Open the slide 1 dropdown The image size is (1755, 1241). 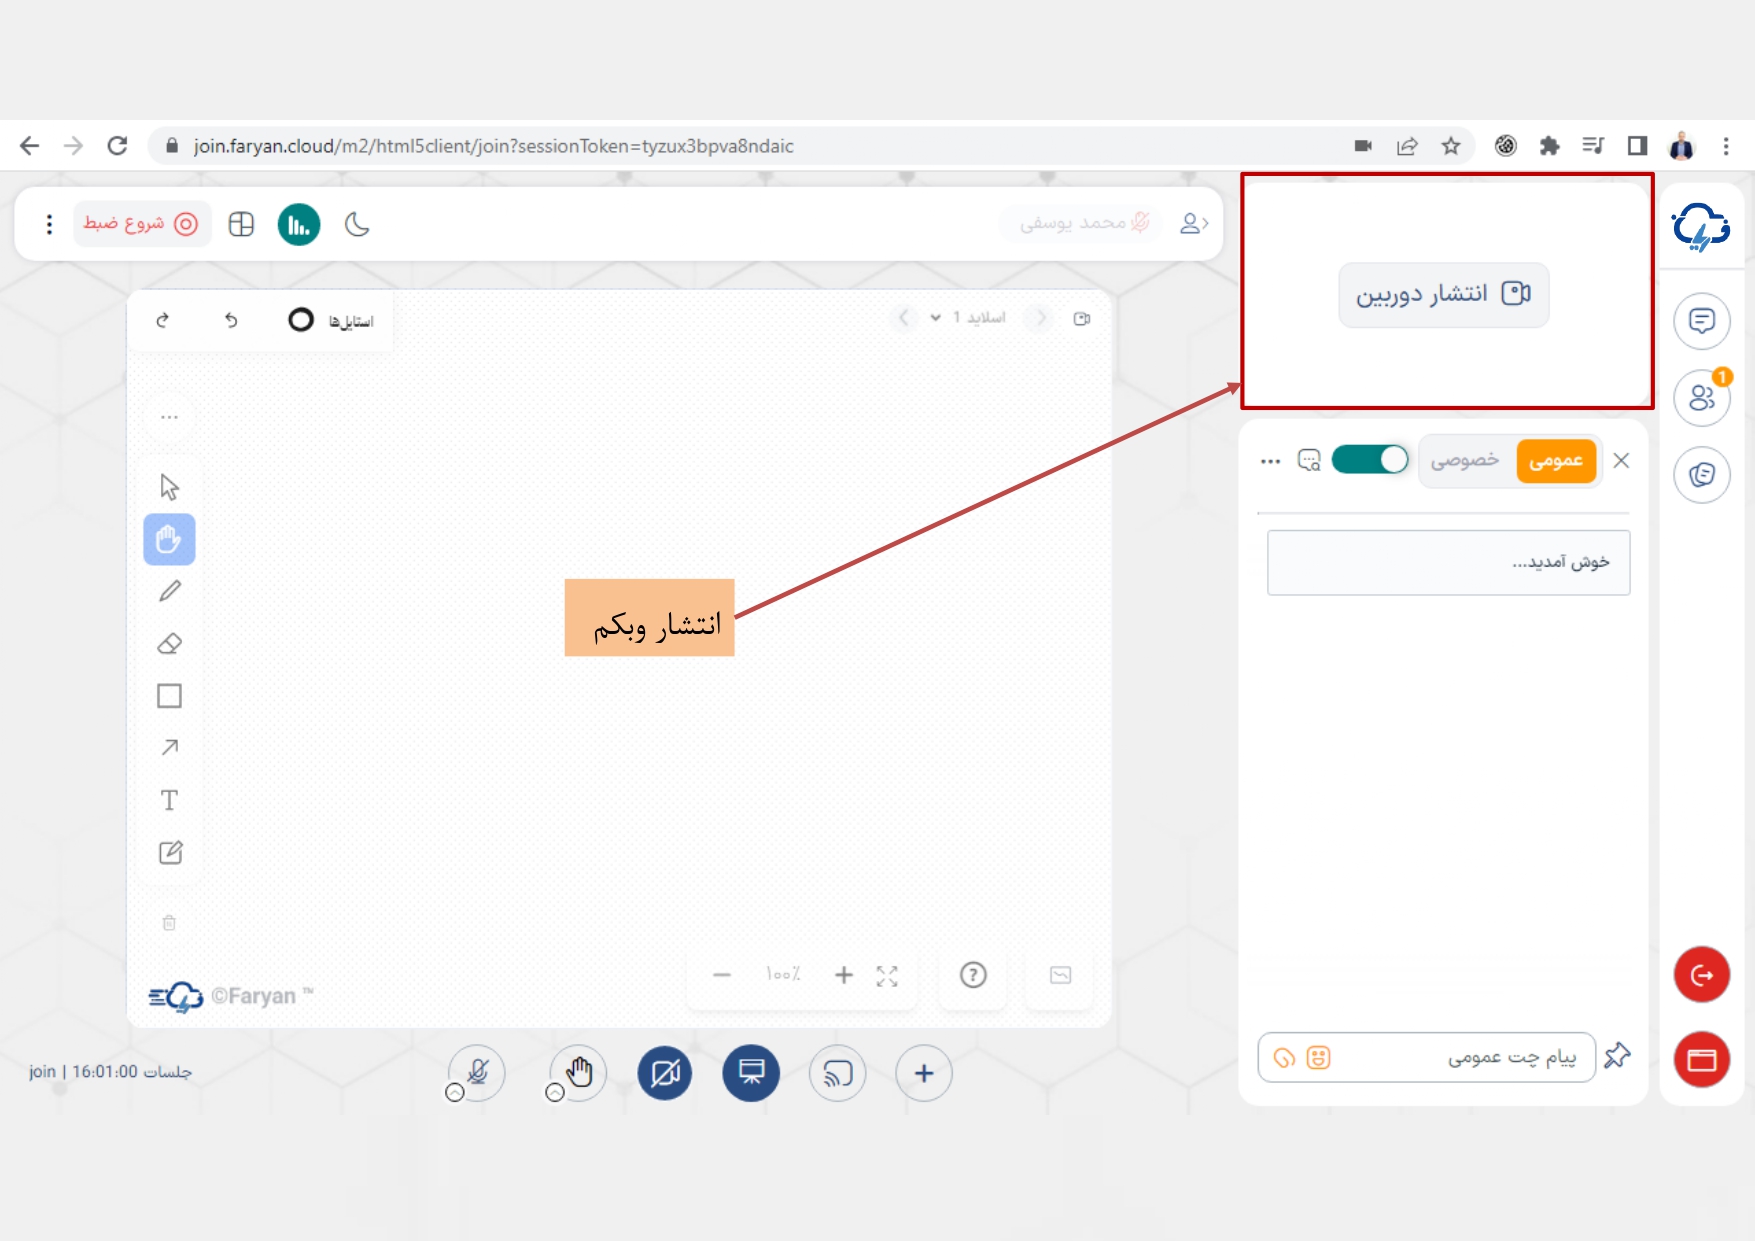pyautogui.click(x=968, y=318)
